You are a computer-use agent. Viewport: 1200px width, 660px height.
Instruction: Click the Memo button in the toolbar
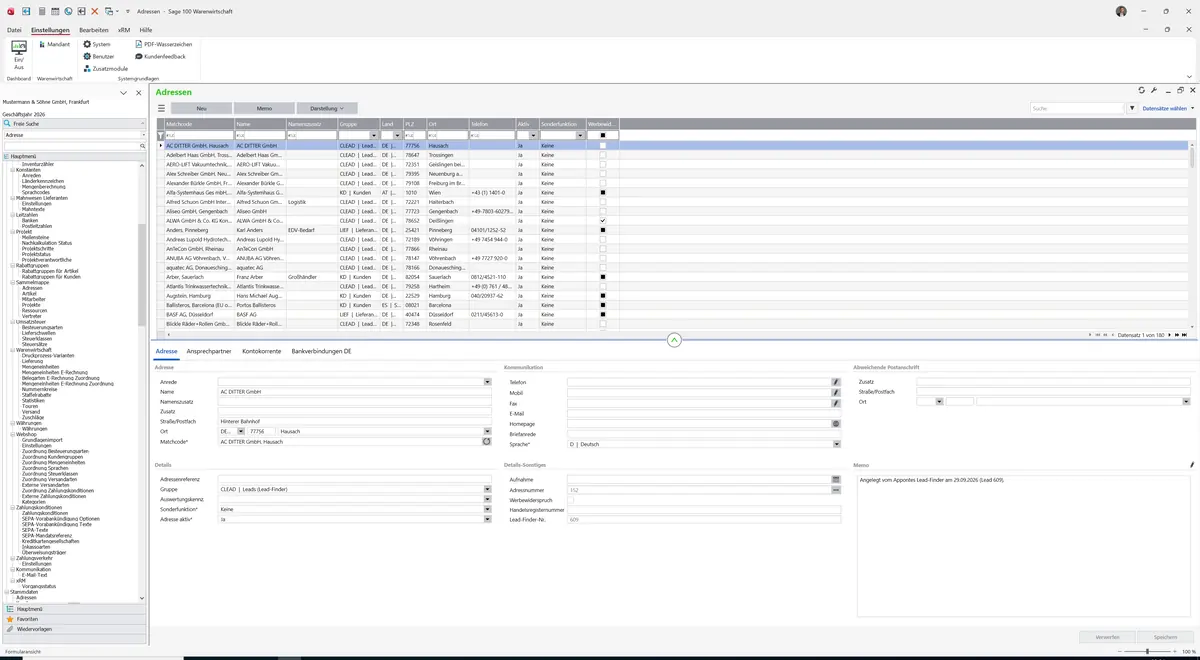point(264,108)
